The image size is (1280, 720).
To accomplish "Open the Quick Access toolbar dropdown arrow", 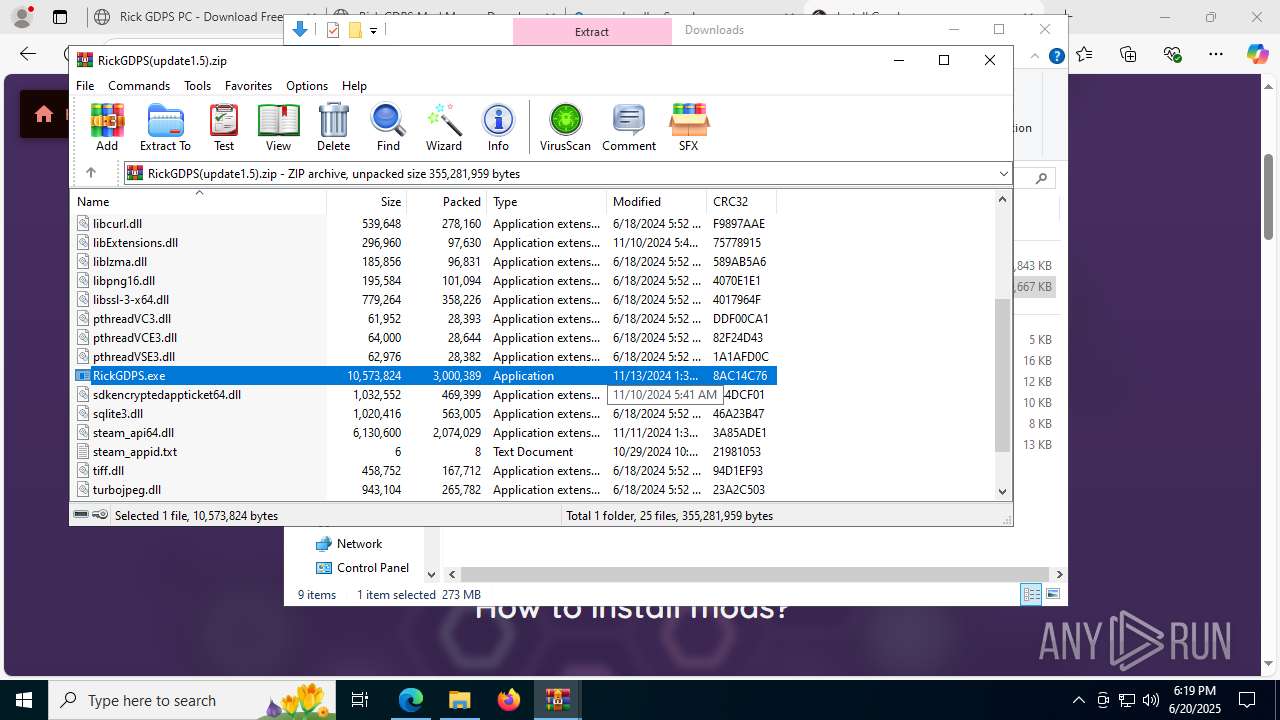I will tap(373, 31).
